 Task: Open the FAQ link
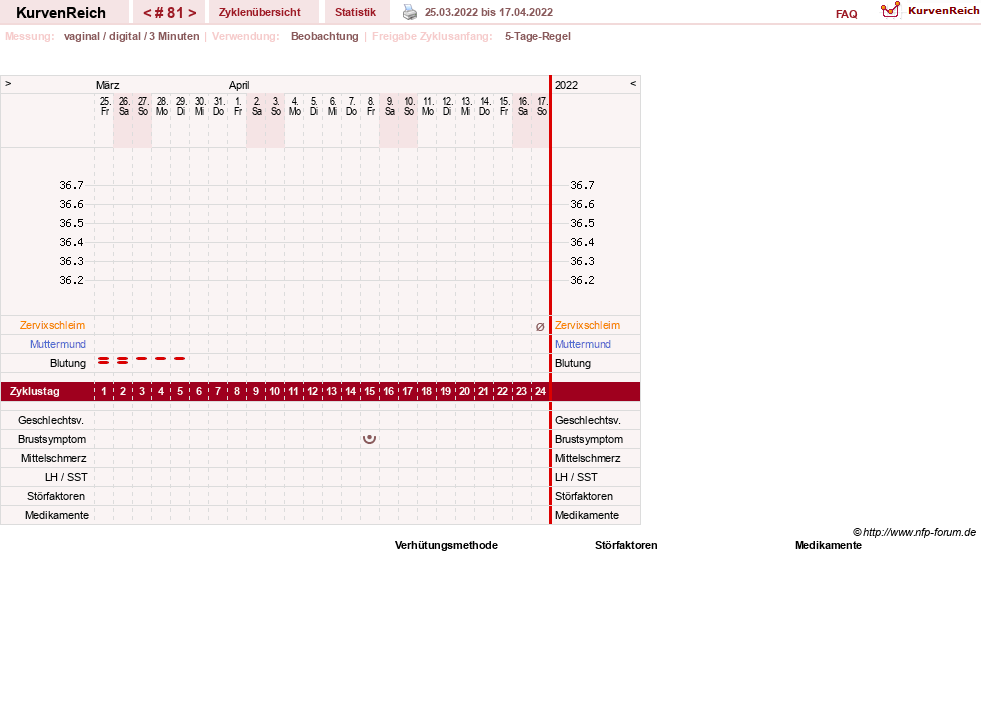846,14
